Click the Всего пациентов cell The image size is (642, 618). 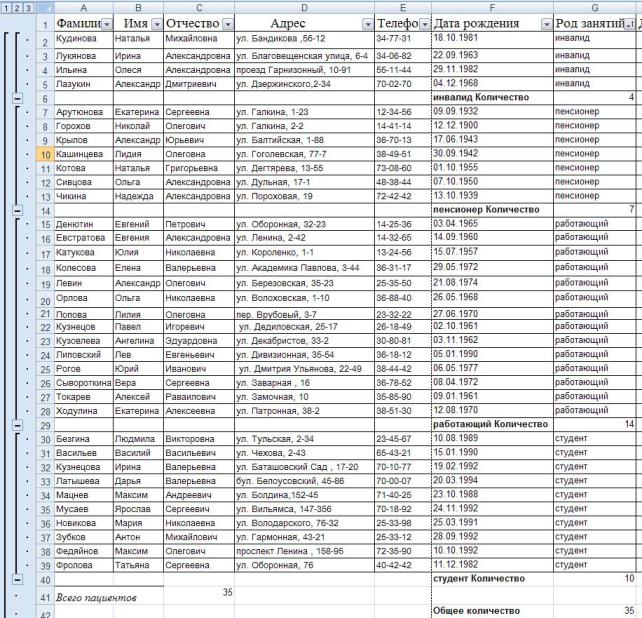click(96, 598)
